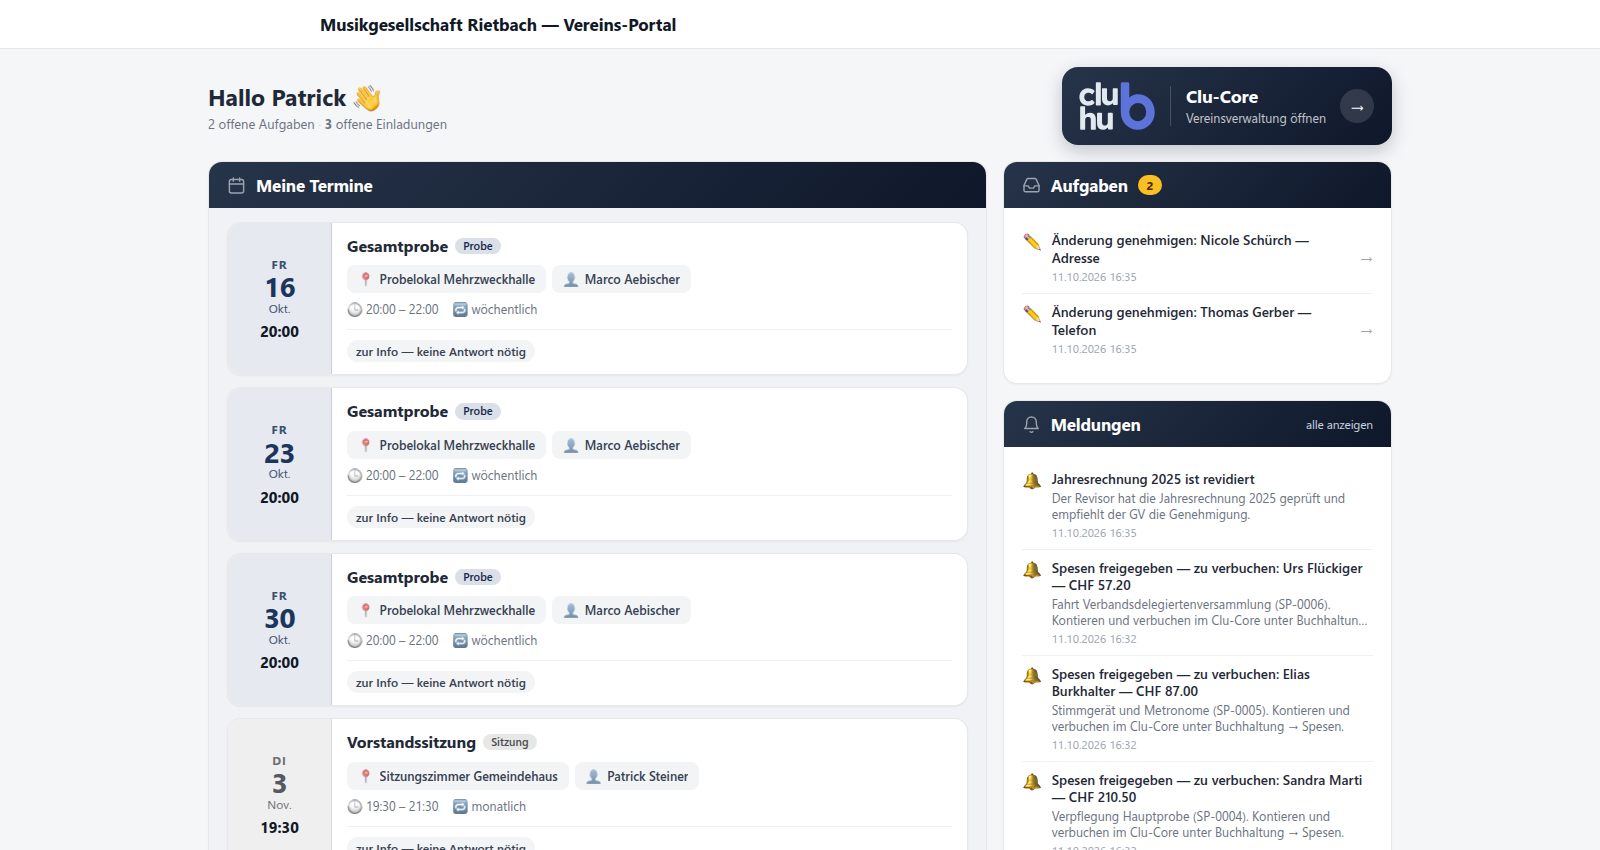Click the clubhu logo in Clu-Core card
The height and width of the screenshot is (850, 1600).
(x=1116, y=106)
